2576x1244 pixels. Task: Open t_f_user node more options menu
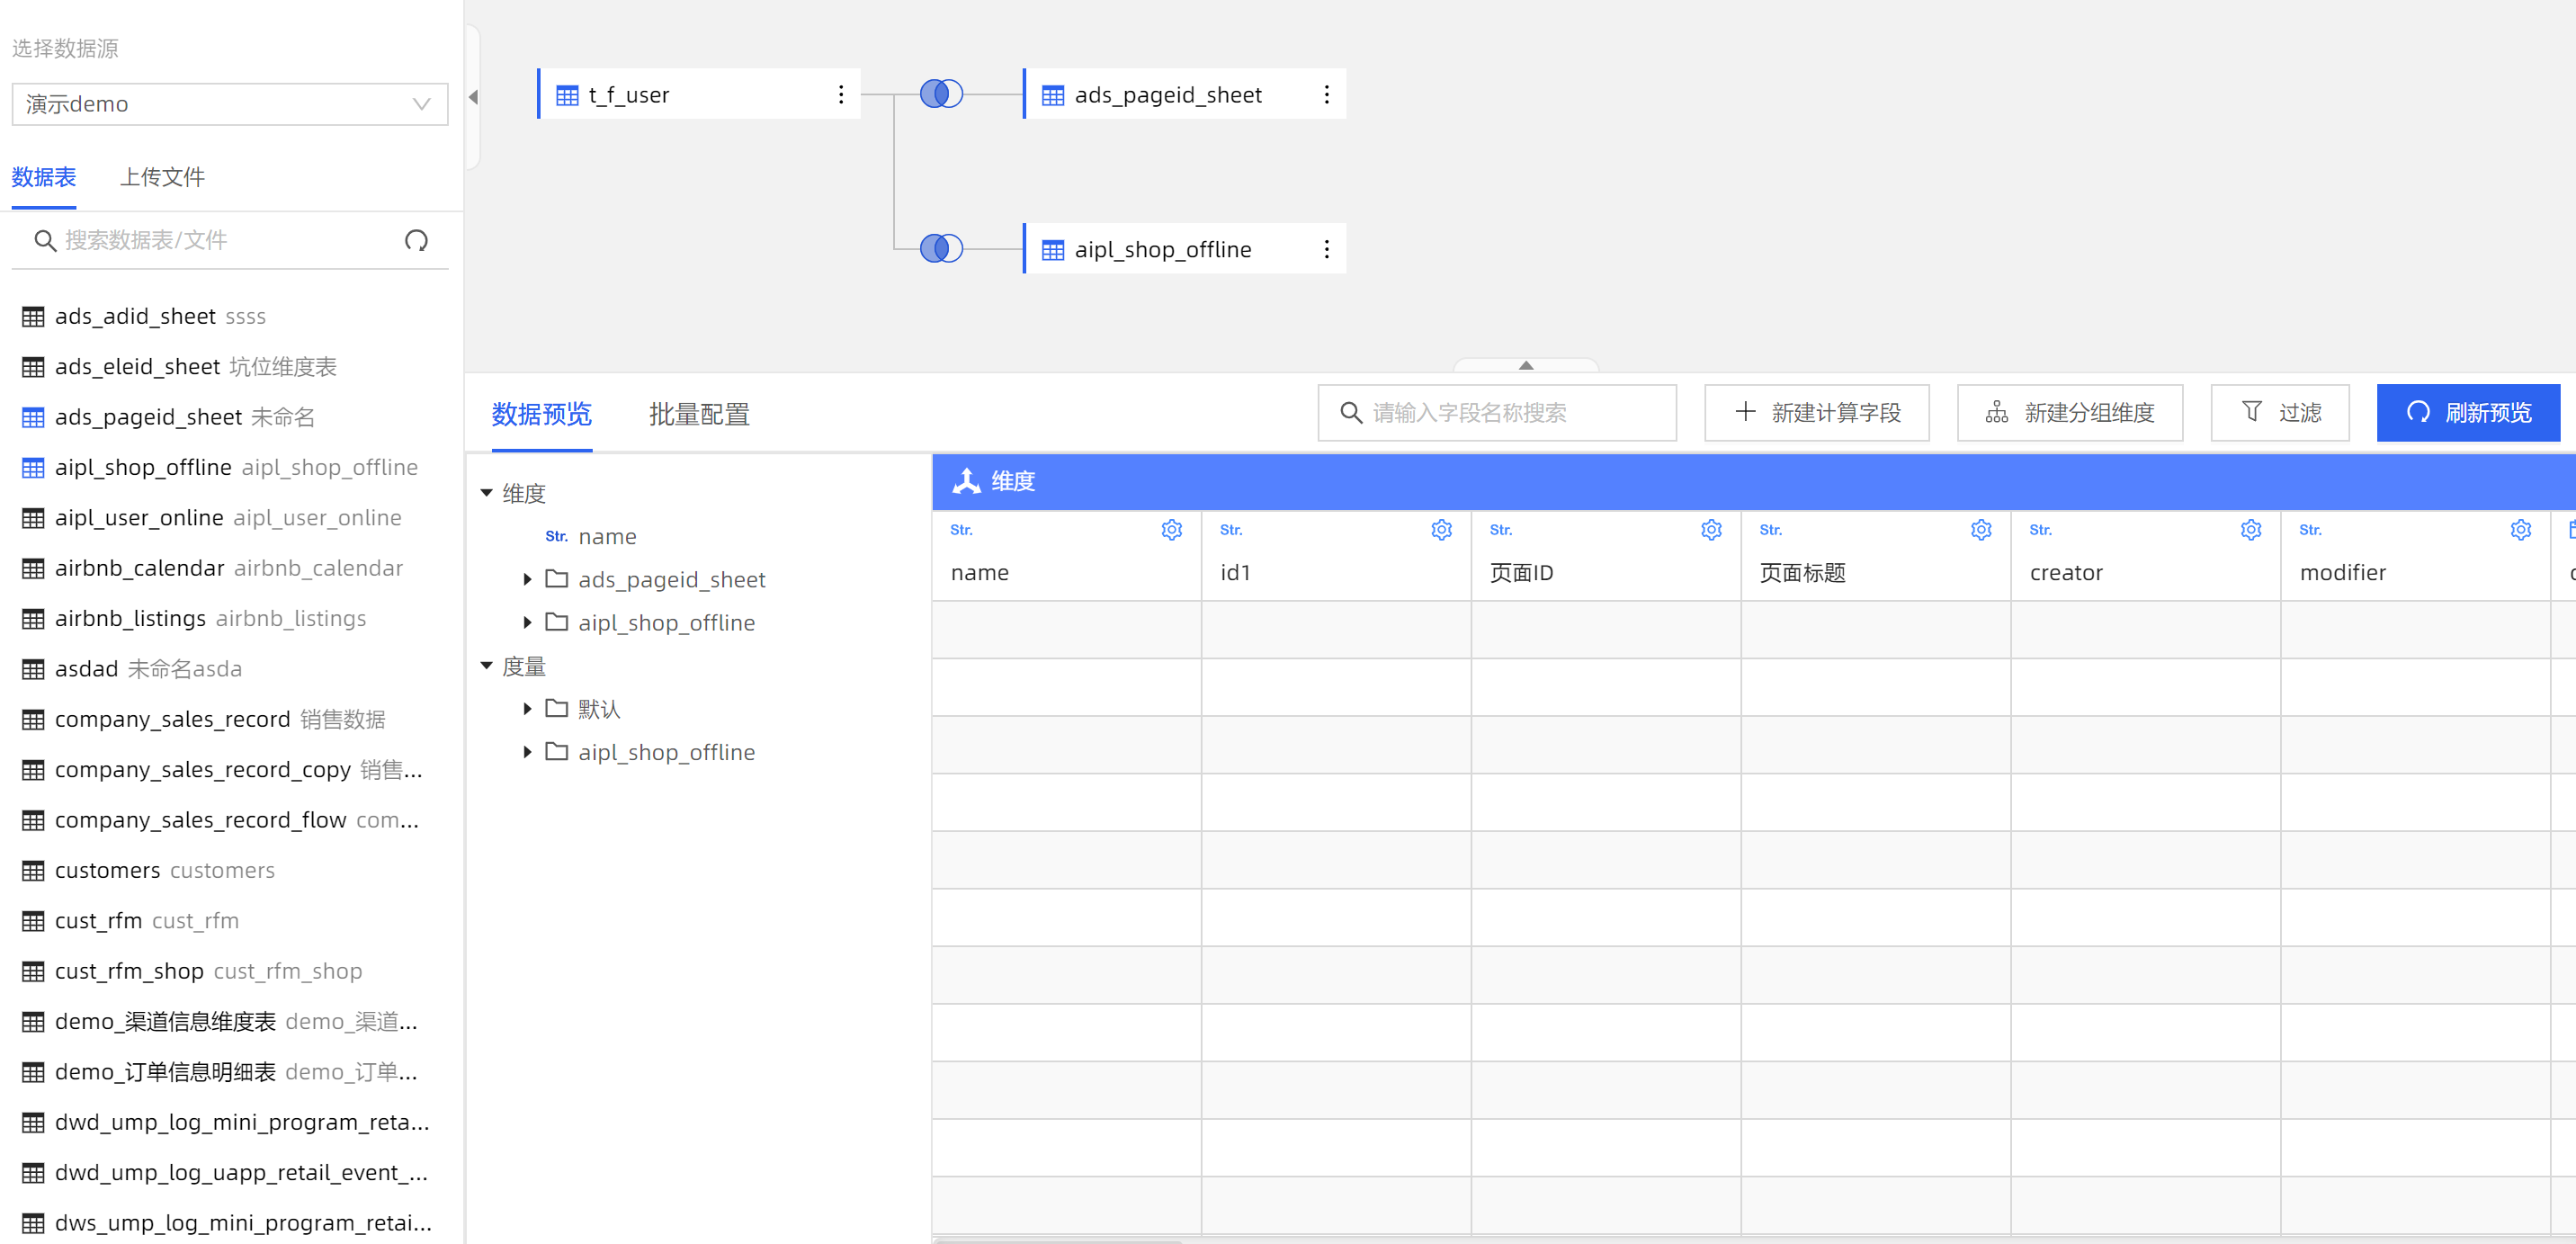(840, 94)
